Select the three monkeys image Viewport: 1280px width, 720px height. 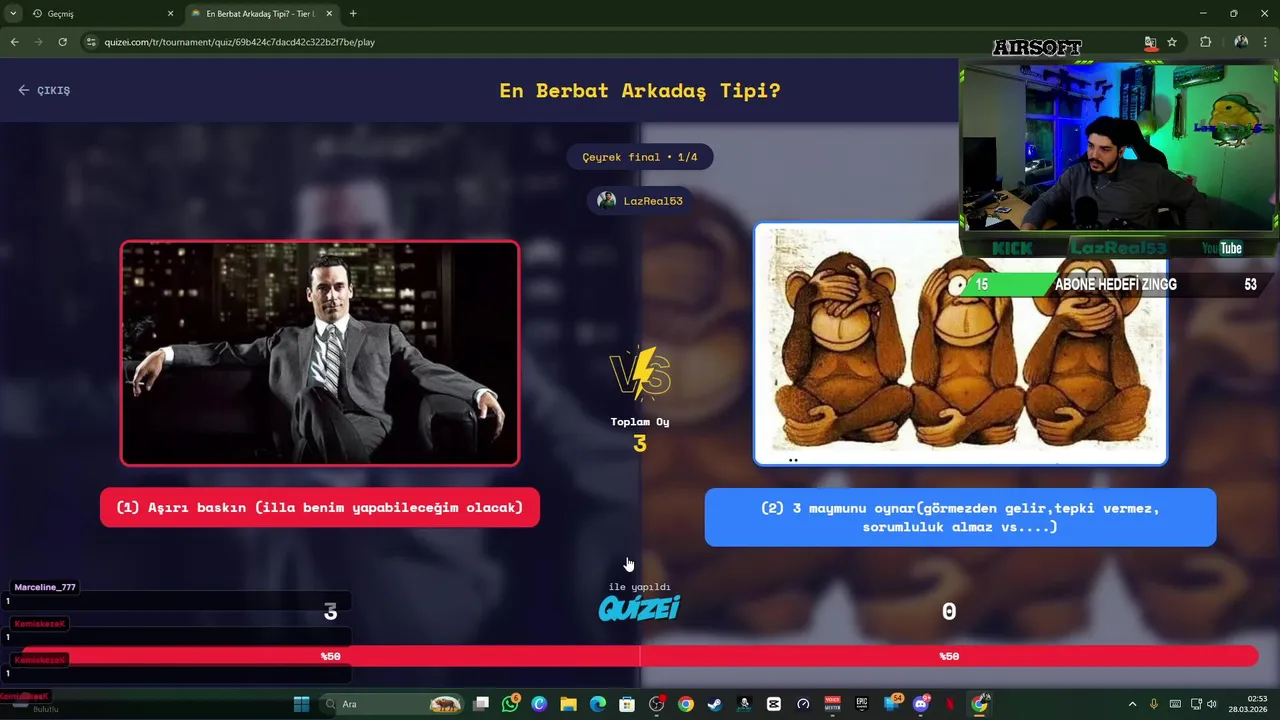coord(960,343)
